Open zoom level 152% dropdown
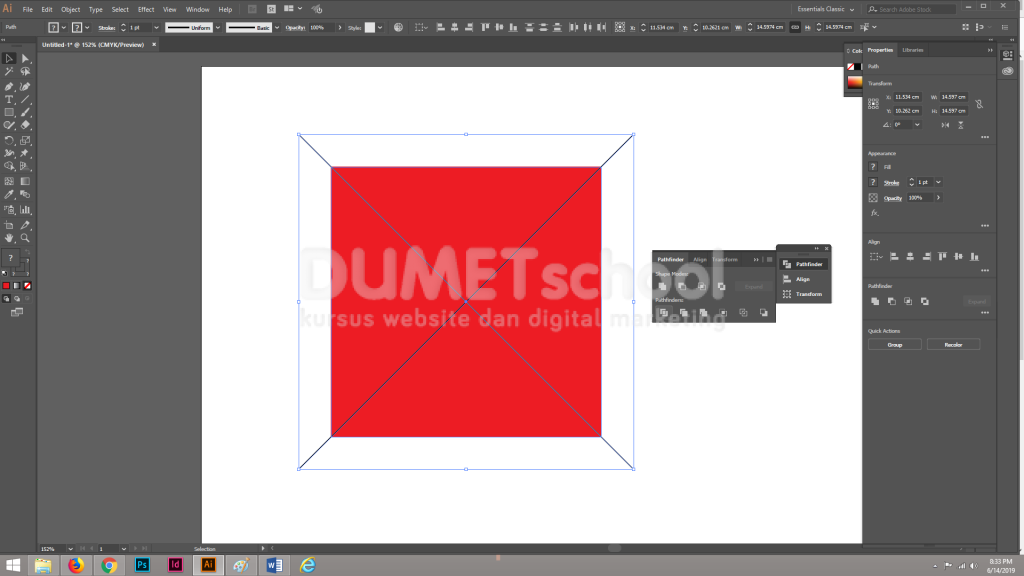Screen dimensions: 1024x576 [71, 549]
